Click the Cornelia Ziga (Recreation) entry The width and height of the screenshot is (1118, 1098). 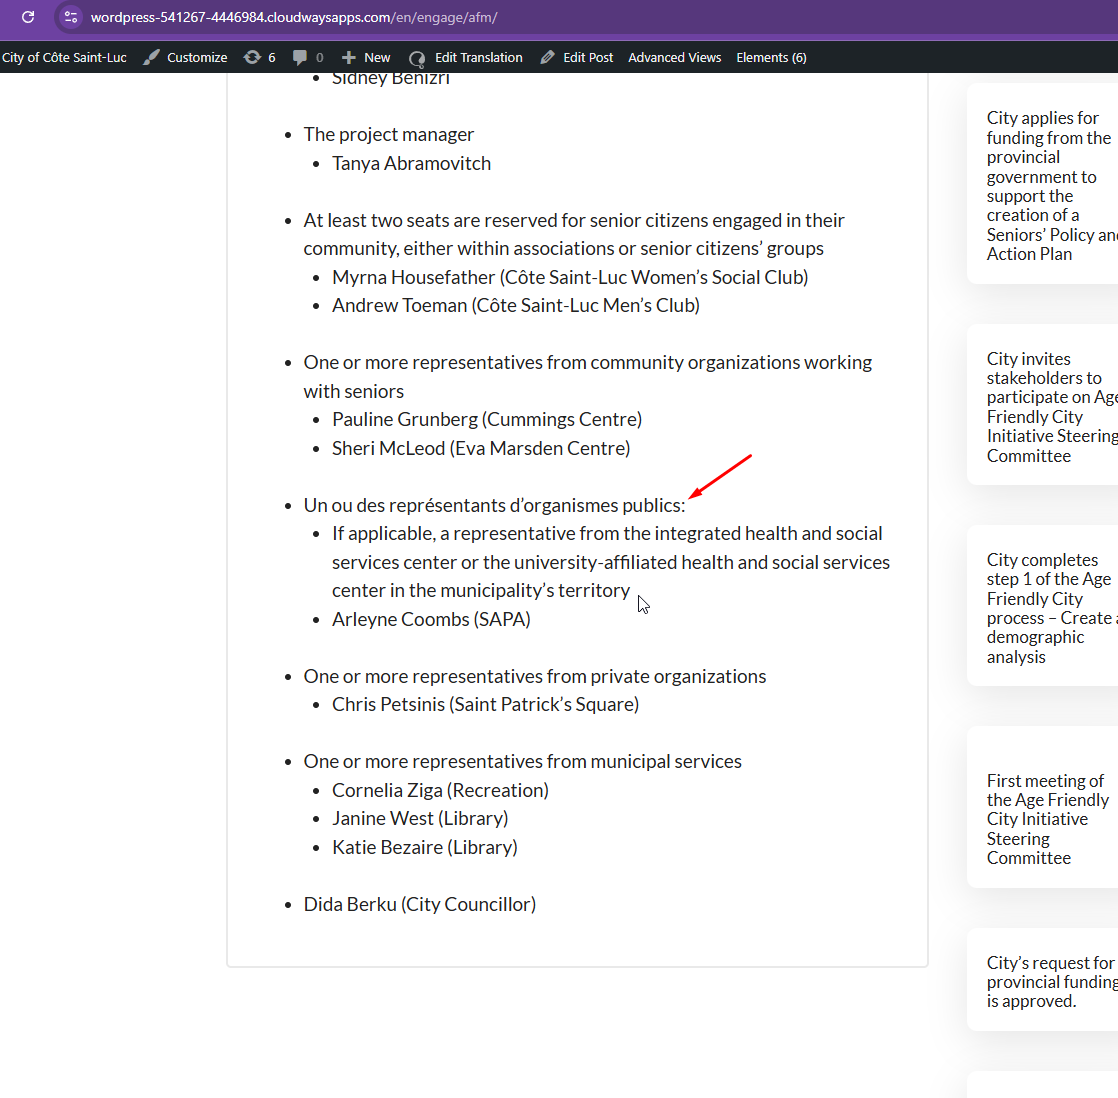440,790
